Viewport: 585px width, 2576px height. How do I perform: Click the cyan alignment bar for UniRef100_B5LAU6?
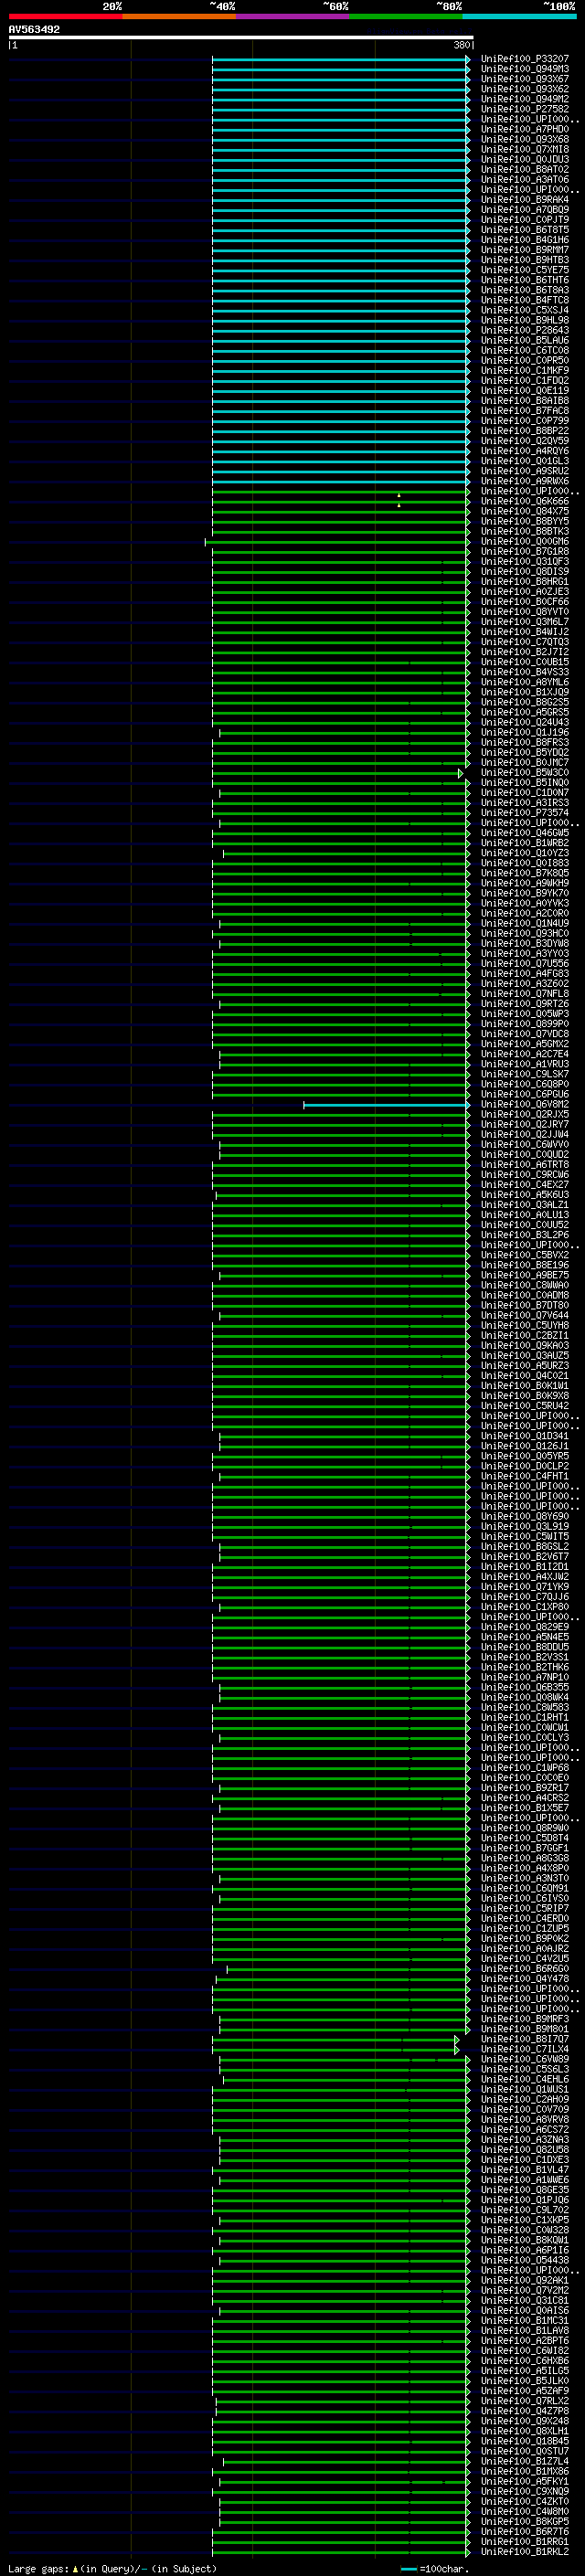point(340,340)
